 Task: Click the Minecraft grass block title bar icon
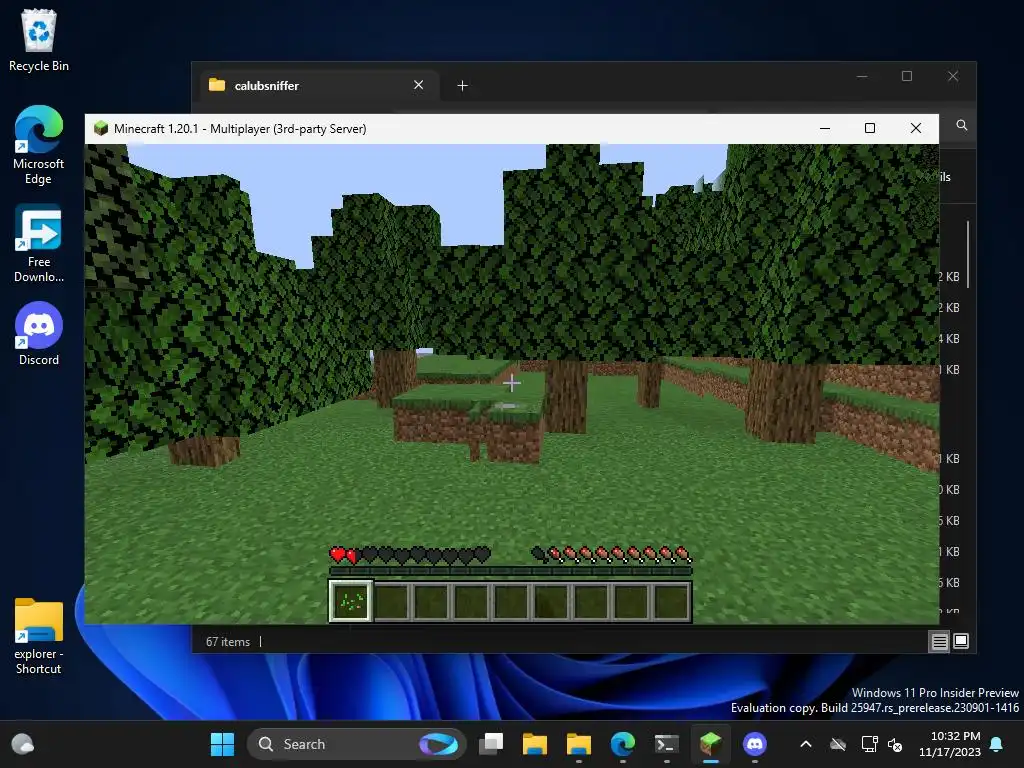point(101,129)
